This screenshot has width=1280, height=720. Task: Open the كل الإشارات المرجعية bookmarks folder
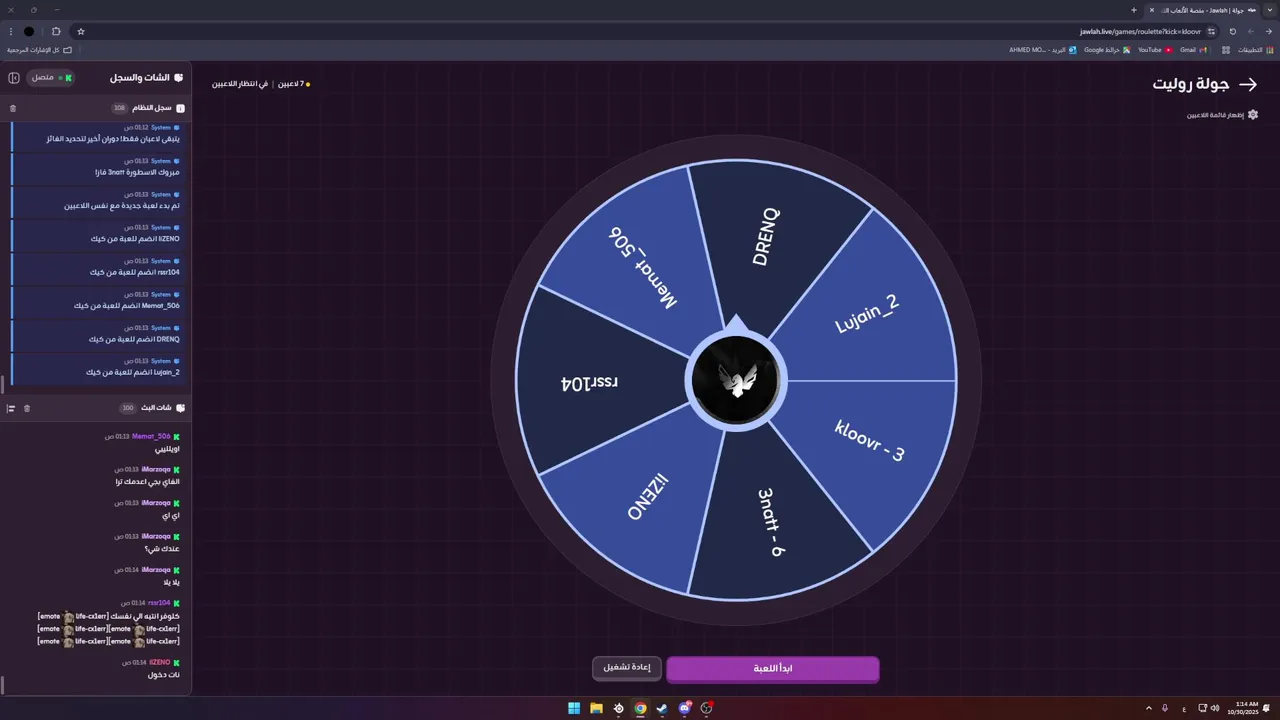tap(39, 50)
